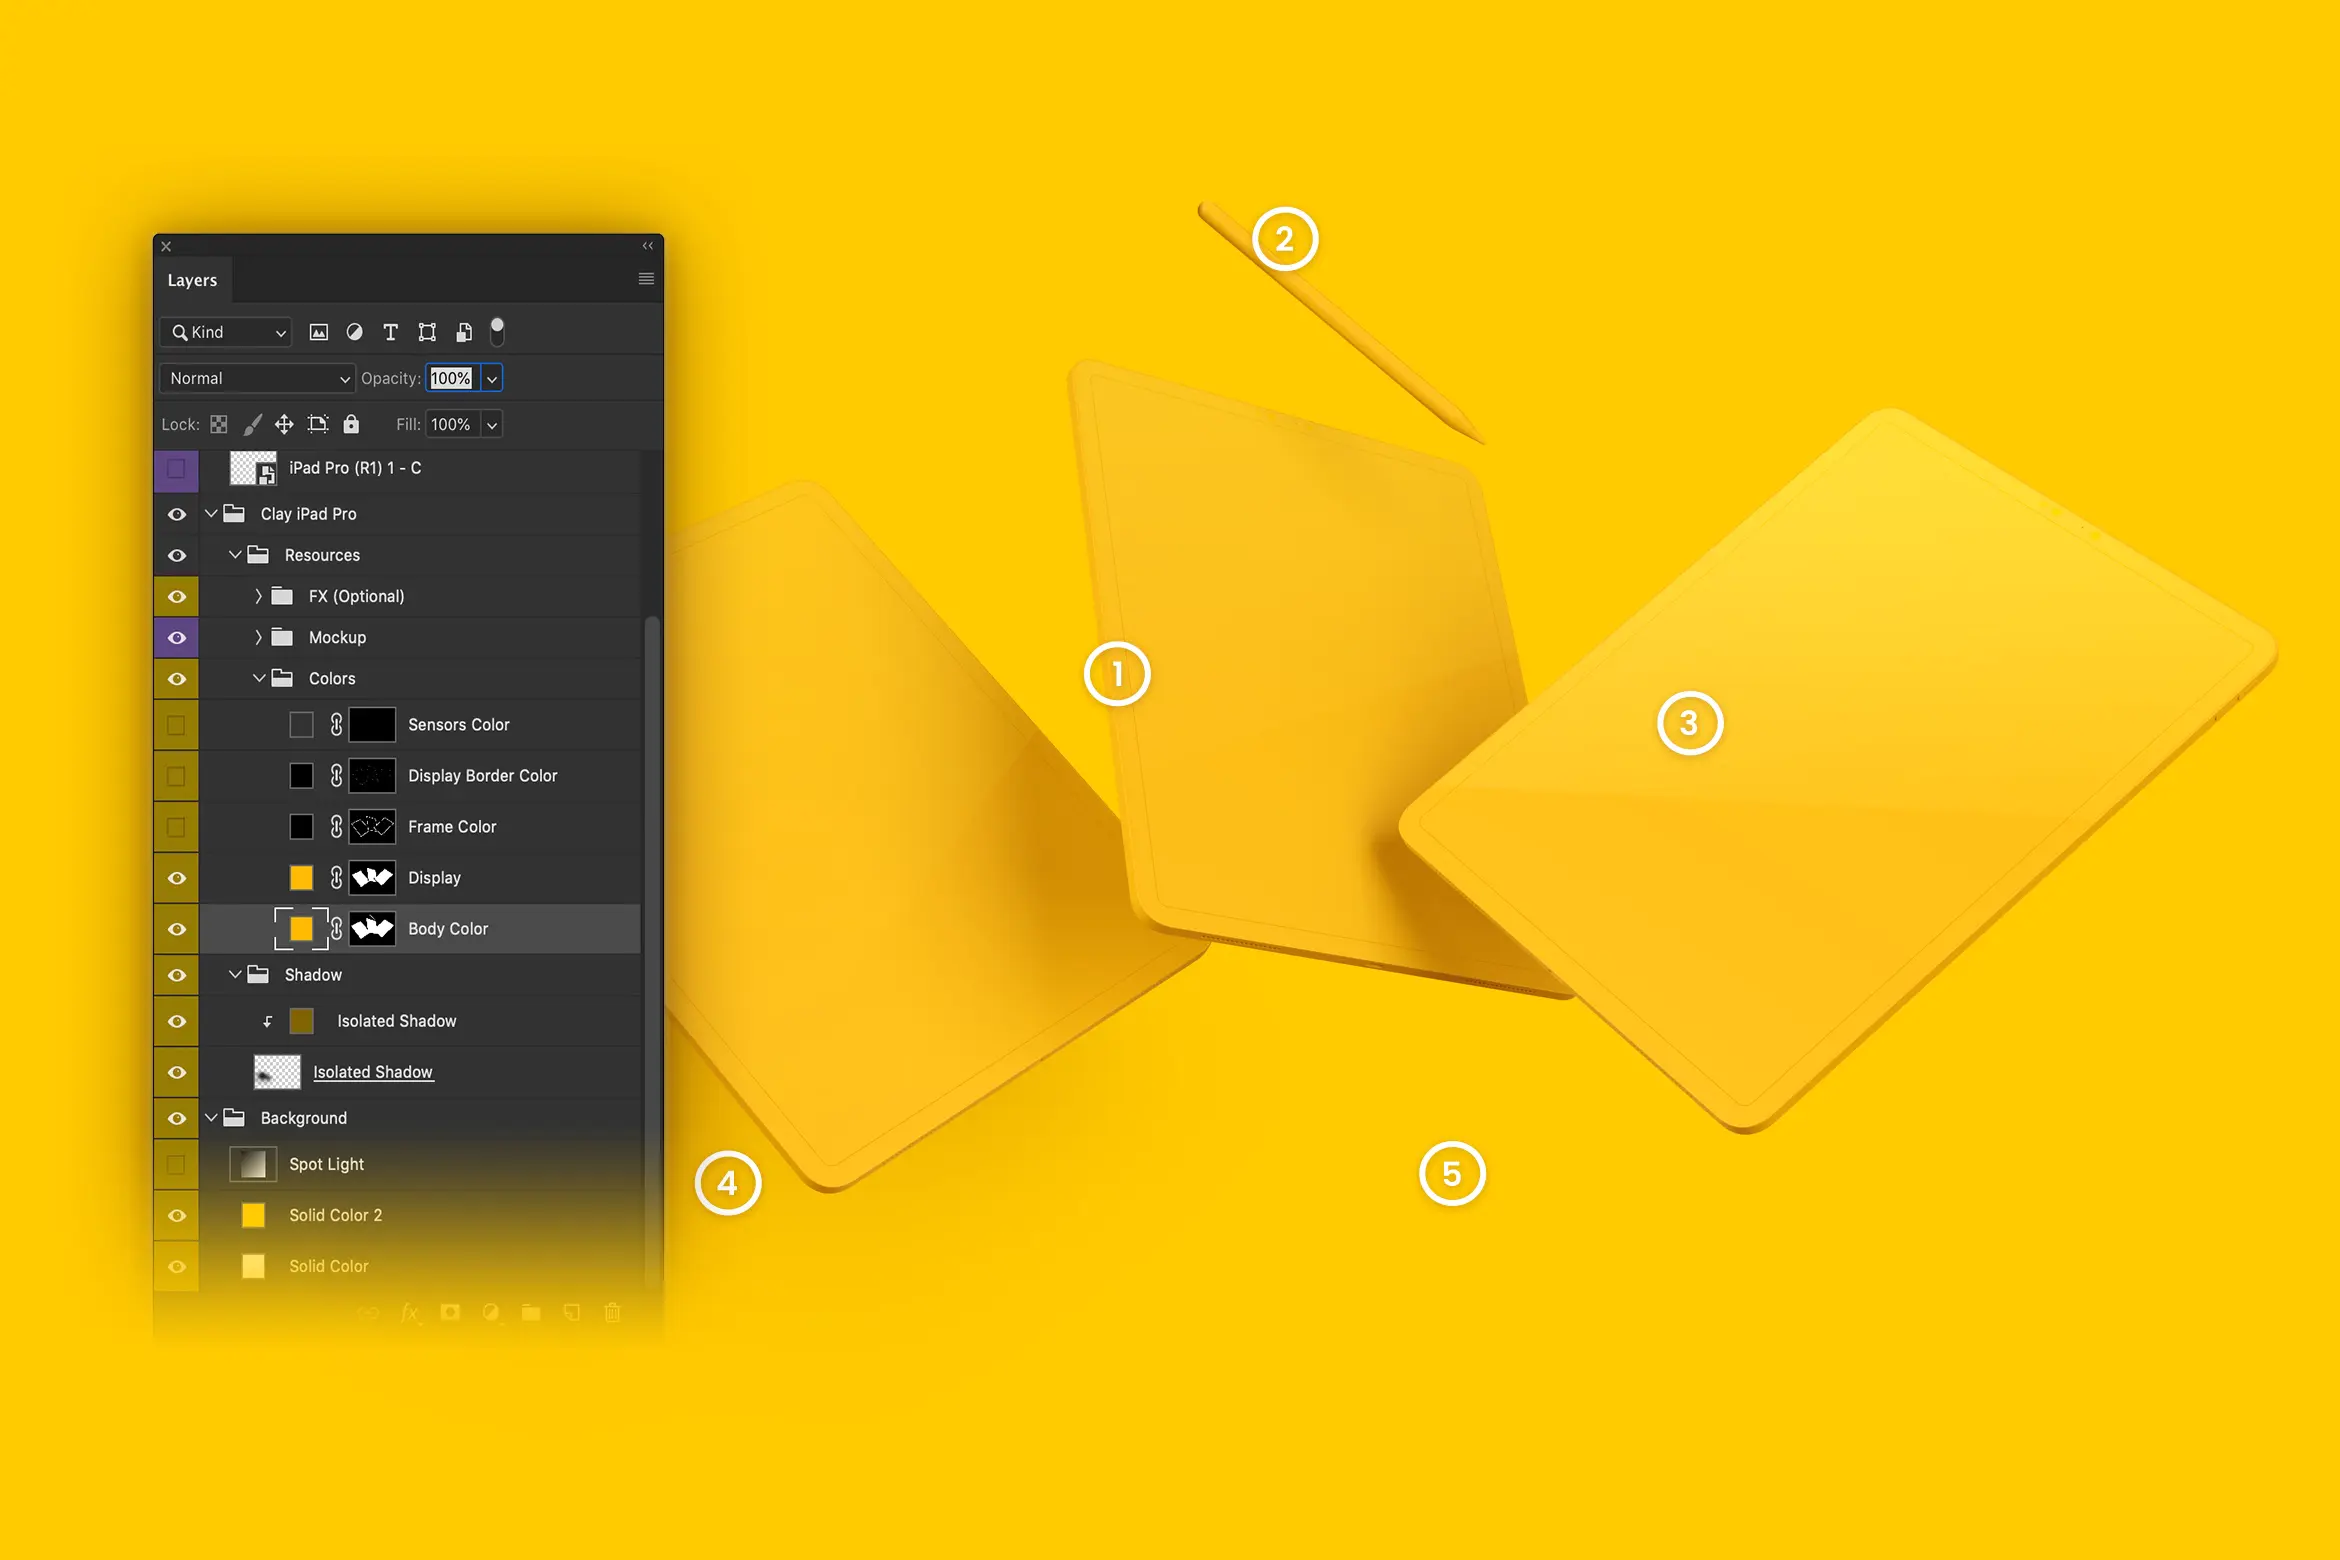
Task: Click the Display layer orange swatch
Action: pyautogui.click(x=301, y=877)
